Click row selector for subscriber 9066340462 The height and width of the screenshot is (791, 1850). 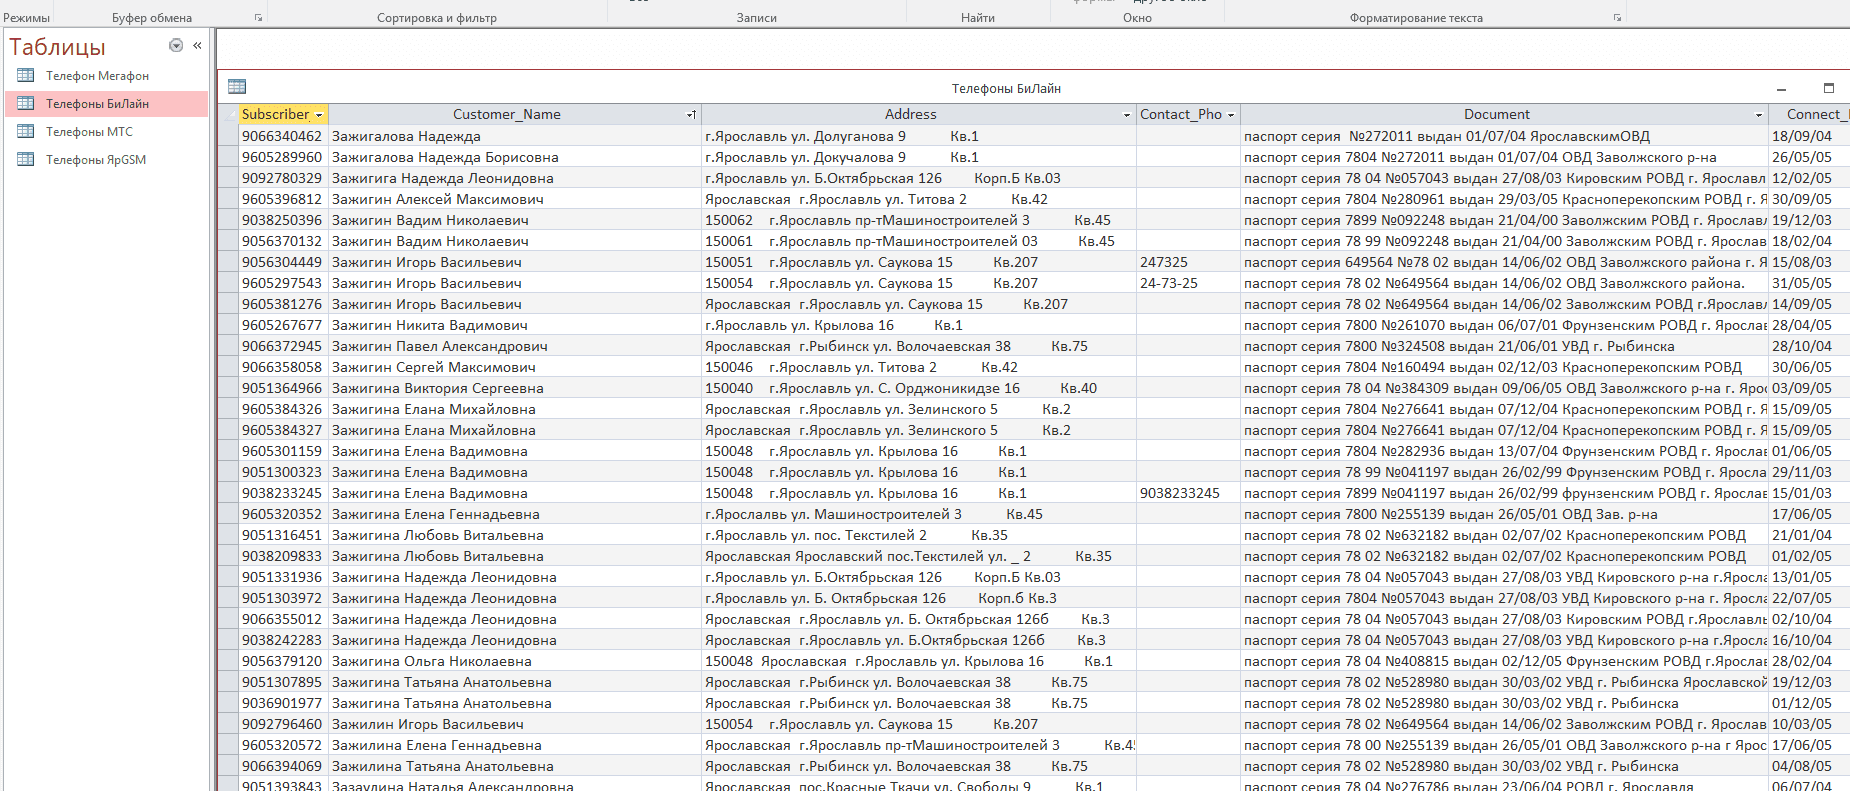(x=228, y=136)
